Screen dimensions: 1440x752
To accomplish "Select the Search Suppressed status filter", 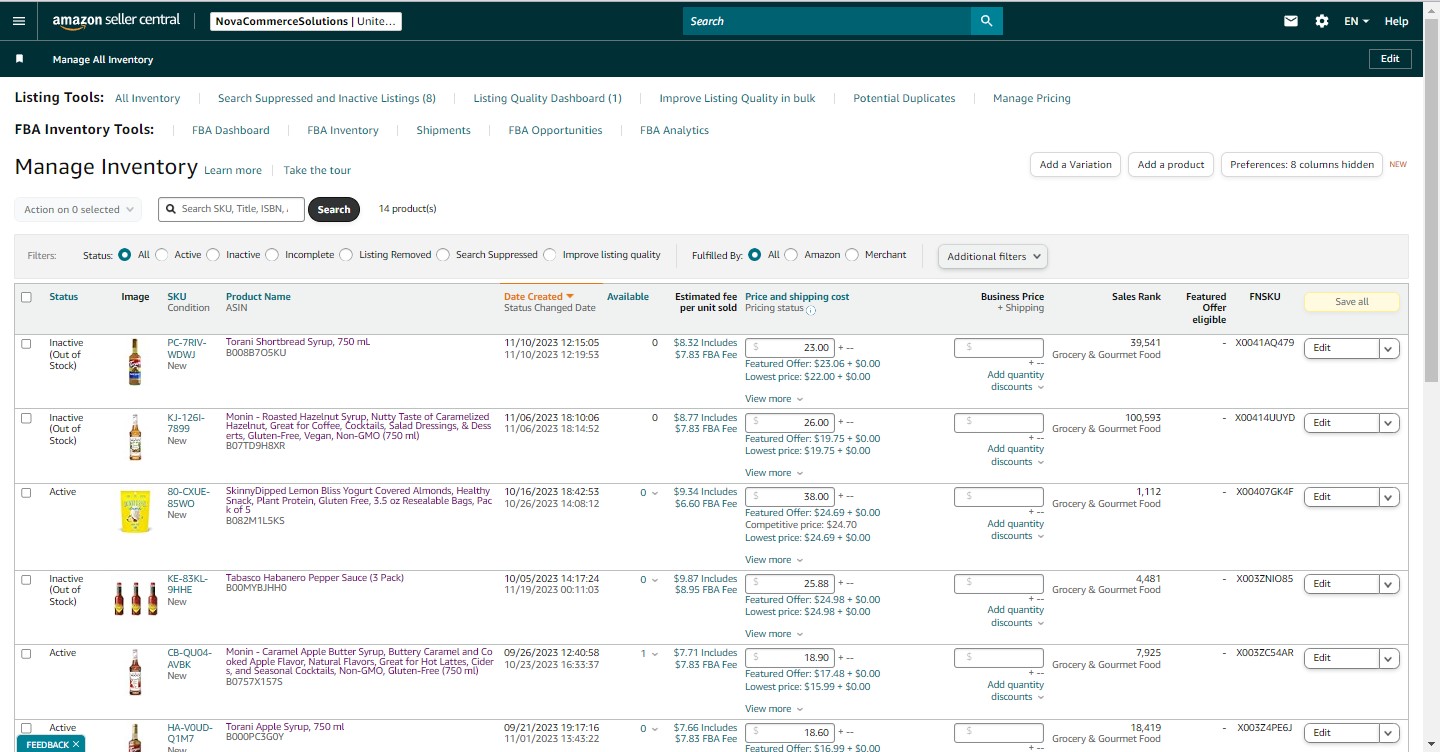I will (443, 255).
